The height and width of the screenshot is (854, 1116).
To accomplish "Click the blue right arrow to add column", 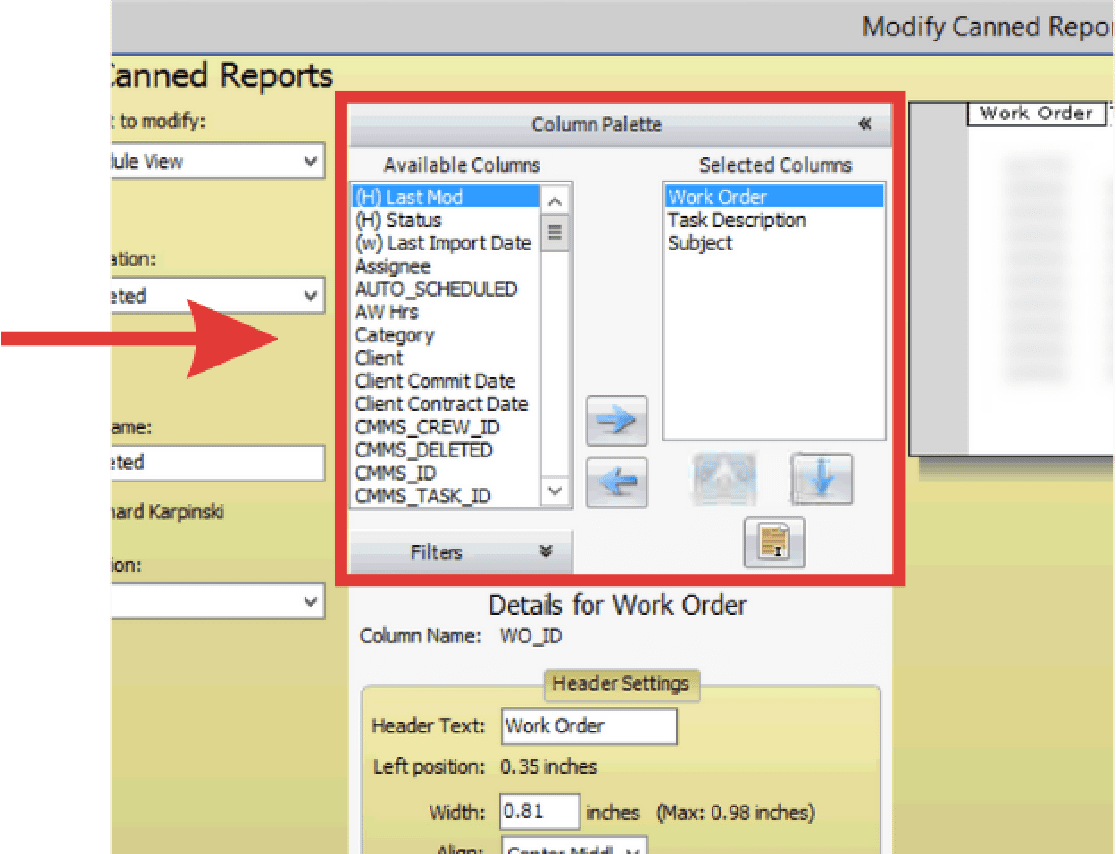I will [x=616, y=421].
